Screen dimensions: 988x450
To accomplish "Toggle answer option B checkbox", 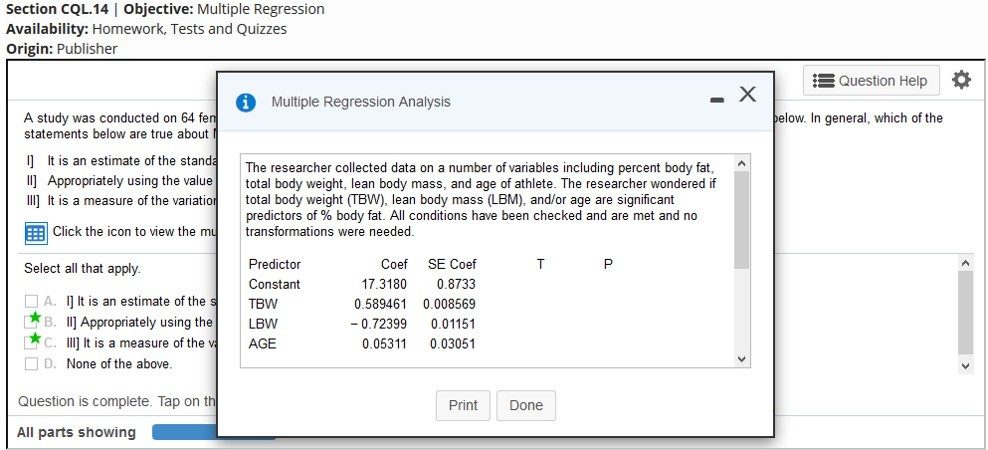I will pyautogui.click(x=29, y=324).
